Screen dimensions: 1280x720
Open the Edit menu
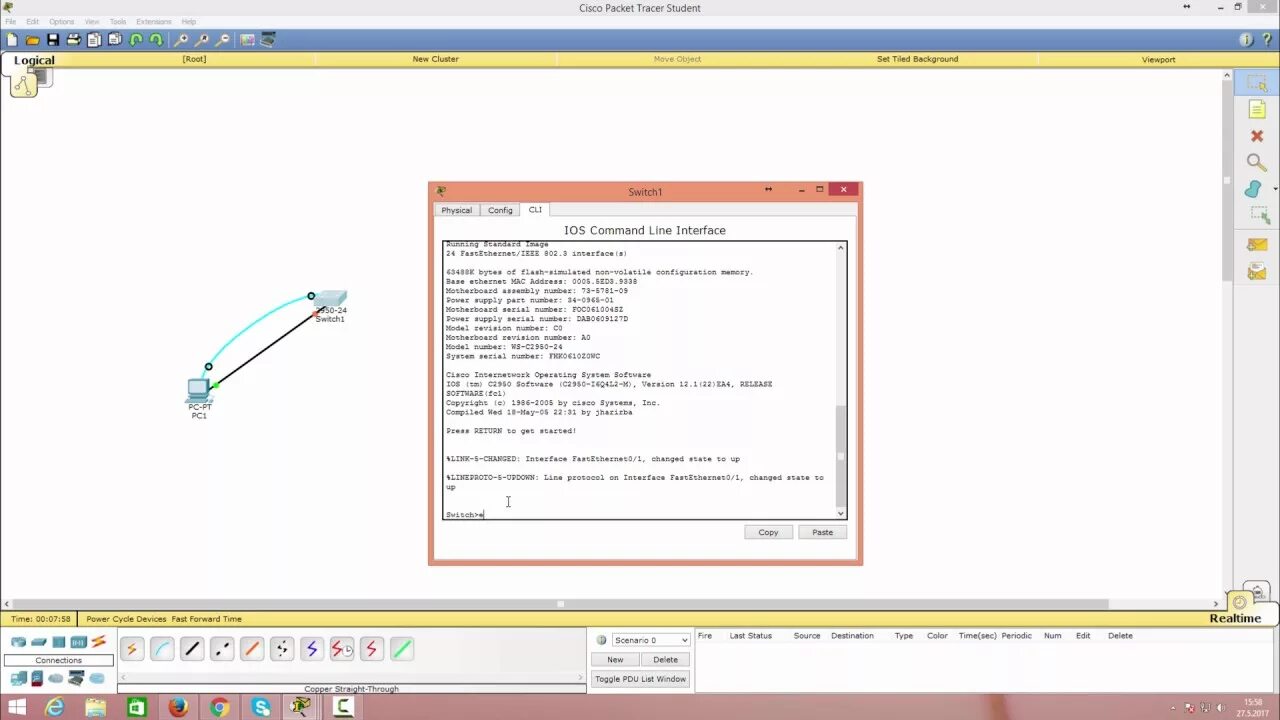(32, 21)
